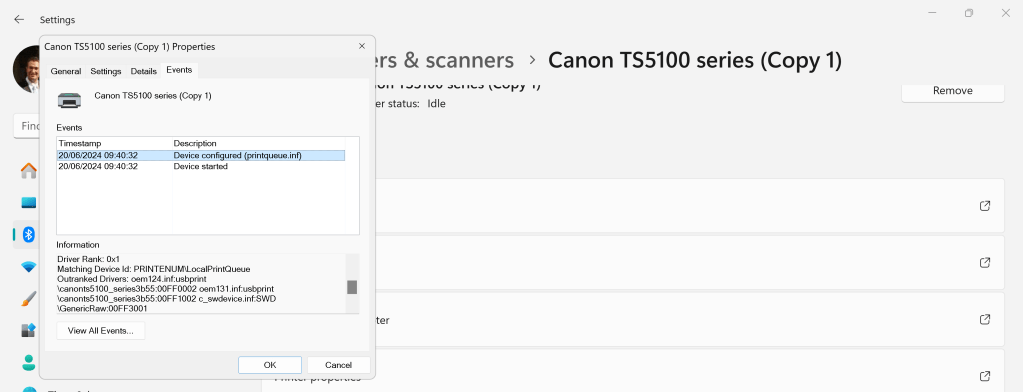Open Network & internet Wi-Fi sidebar icon
1023x392 pixels.
coord(29,267)
